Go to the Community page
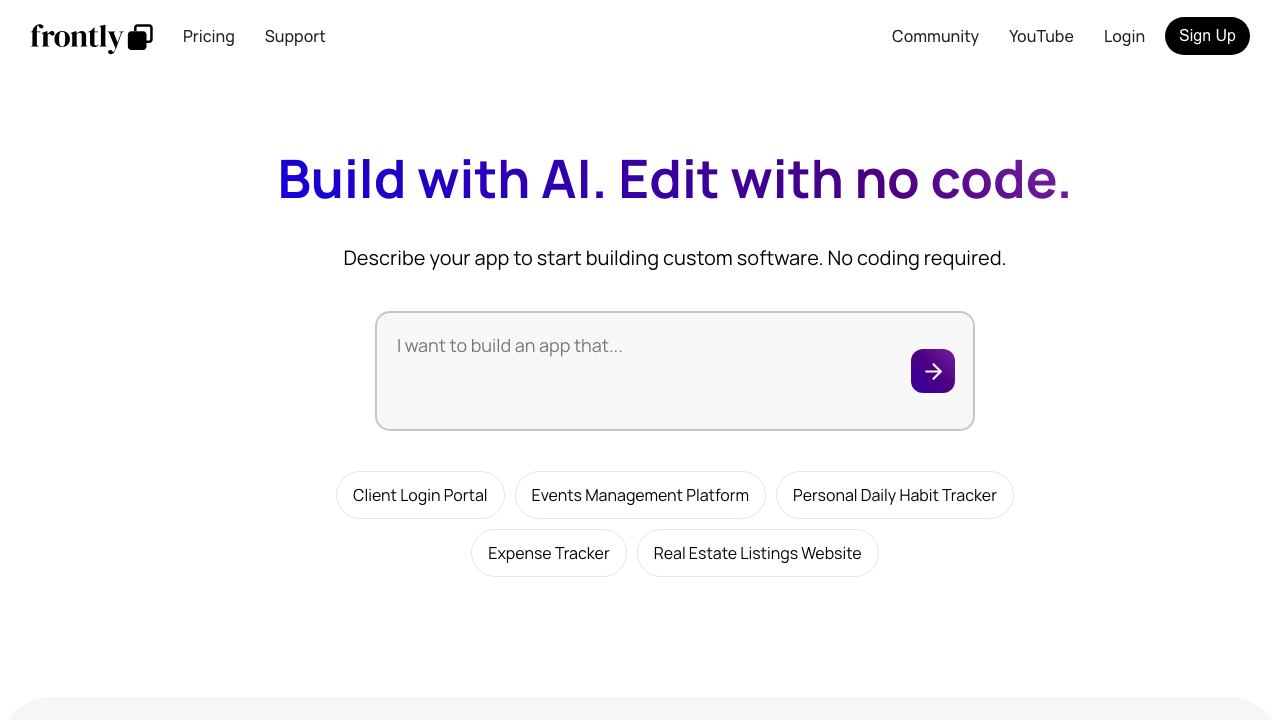This screenshot has width=1280, height=720. [x=935, y=36]
